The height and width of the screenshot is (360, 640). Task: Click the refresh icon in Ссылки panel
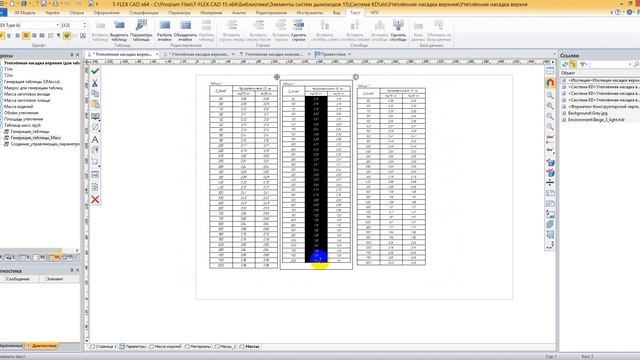click(x=565, y=64)
